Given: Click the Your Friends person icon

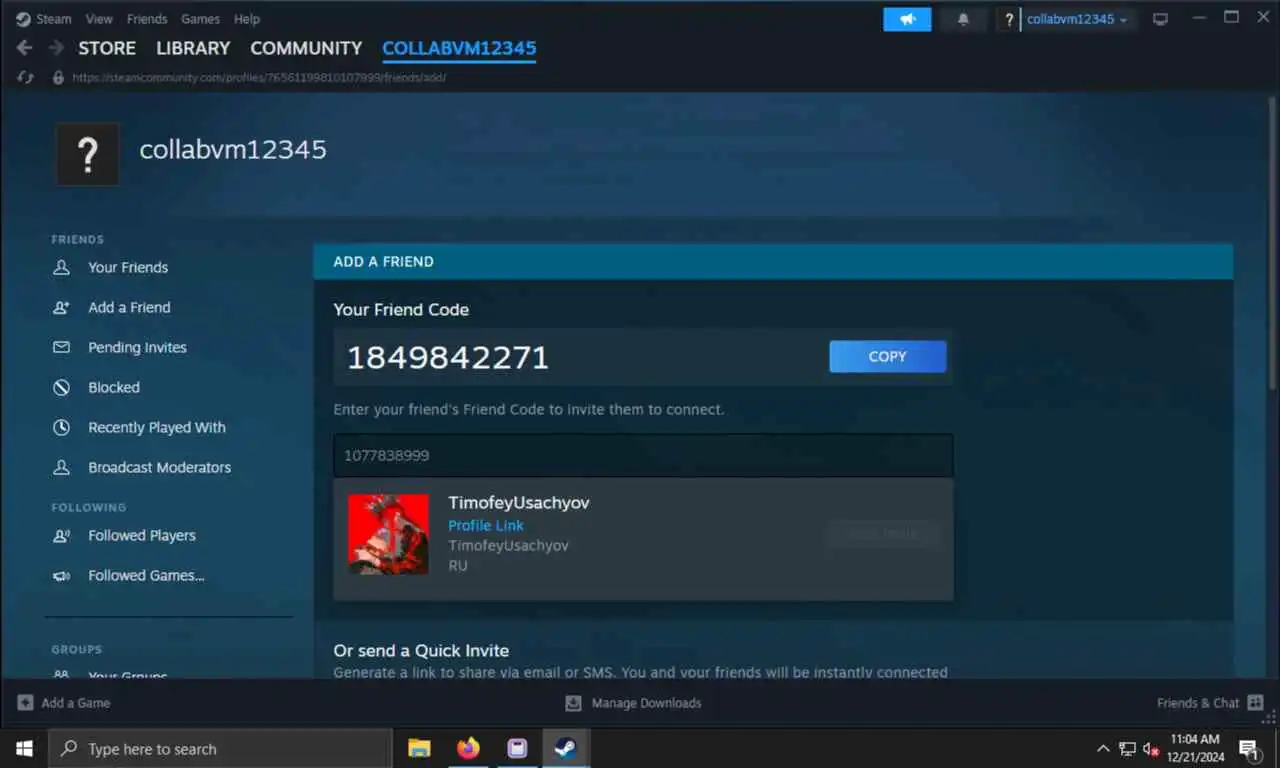Looking at the screenshot, I should tap(61, 267).
